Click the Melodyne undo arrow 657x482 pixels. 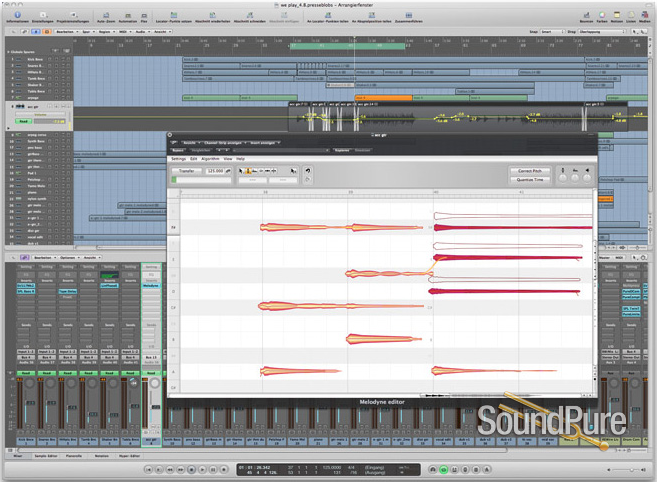point(308,171)
